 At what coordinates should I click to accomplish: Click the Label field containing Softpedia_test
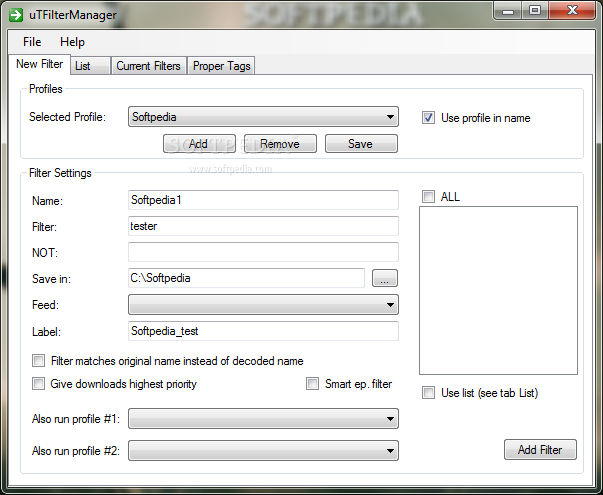(263, 331)
